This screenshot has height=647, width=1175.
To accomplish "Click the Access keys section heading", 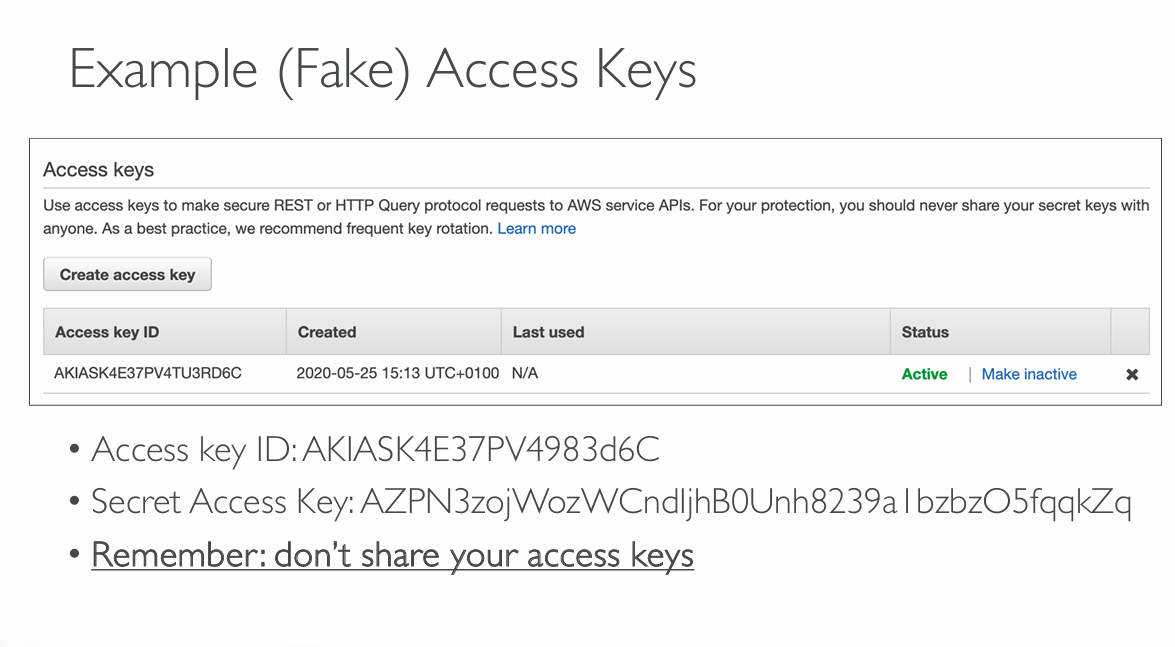I will pos(99,170).
